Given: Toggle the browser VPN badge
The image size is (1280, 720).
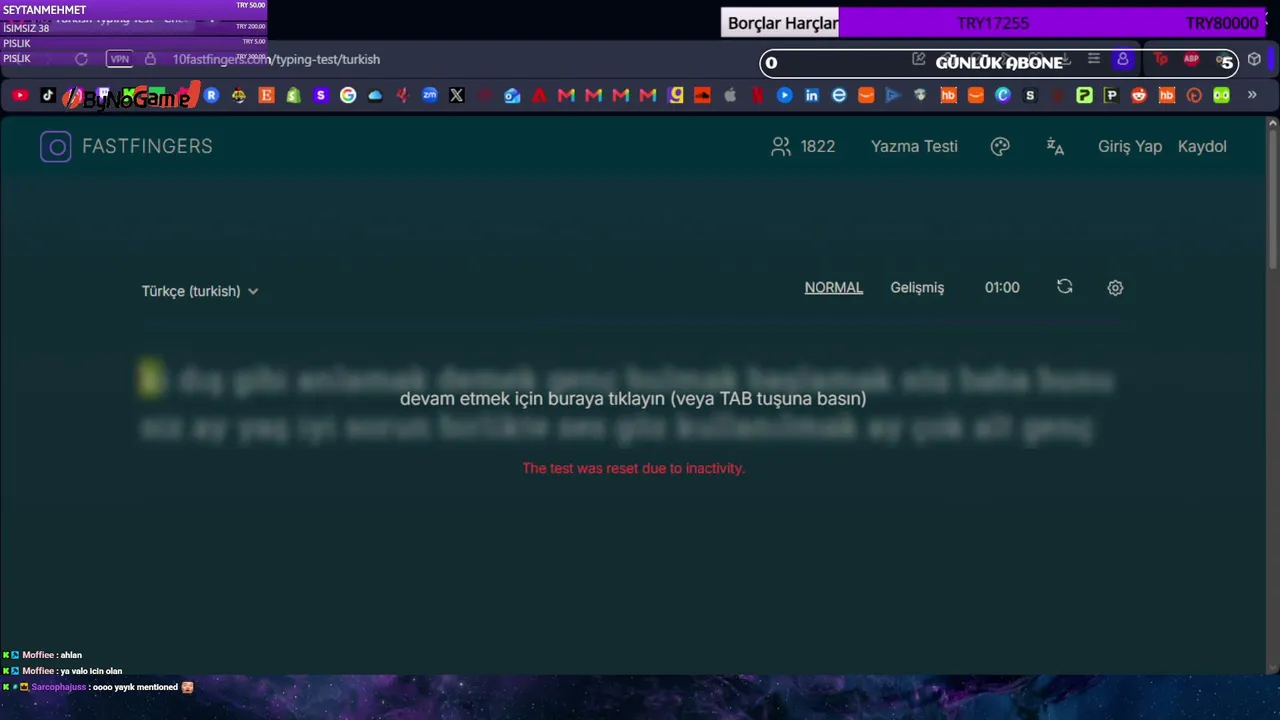Looking at the screenshot, I should (120, 59).
